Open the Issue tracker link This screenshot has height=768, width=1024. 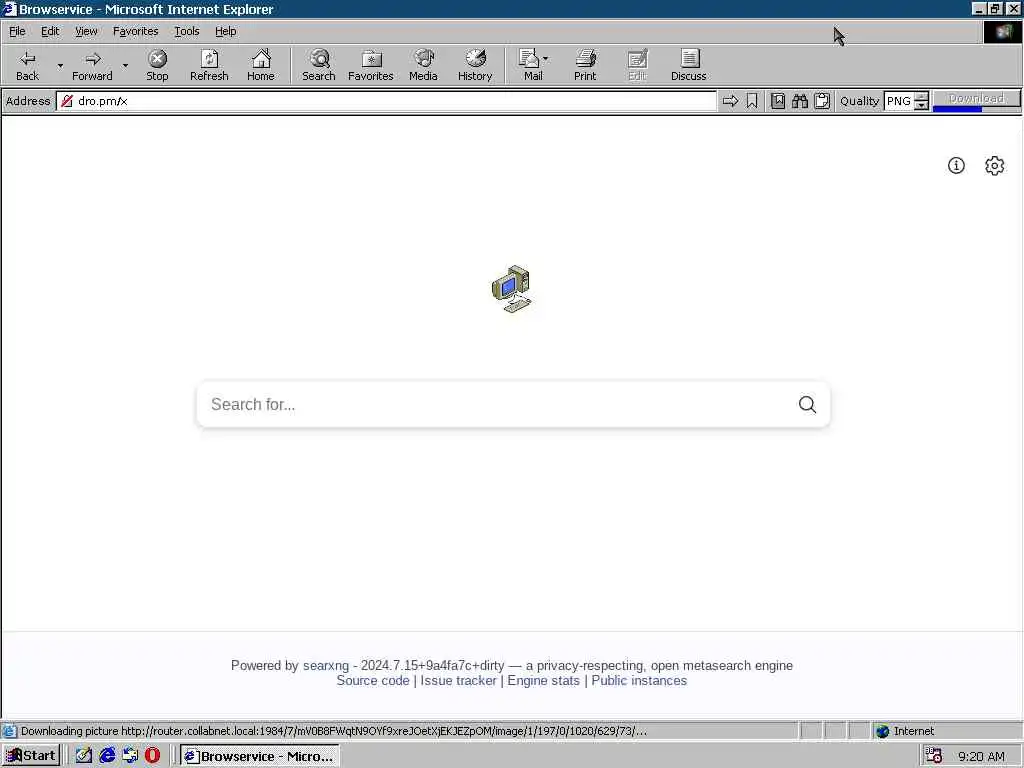click(x=458, y=680)
